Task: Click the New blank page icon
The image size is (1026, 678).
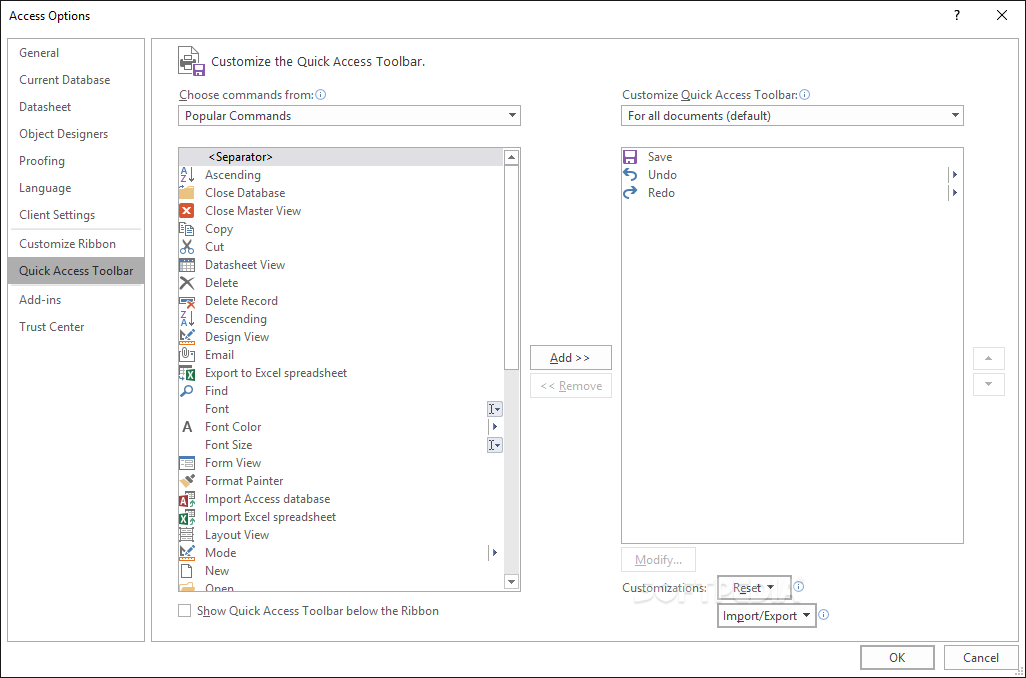Action: pos(187,571)
